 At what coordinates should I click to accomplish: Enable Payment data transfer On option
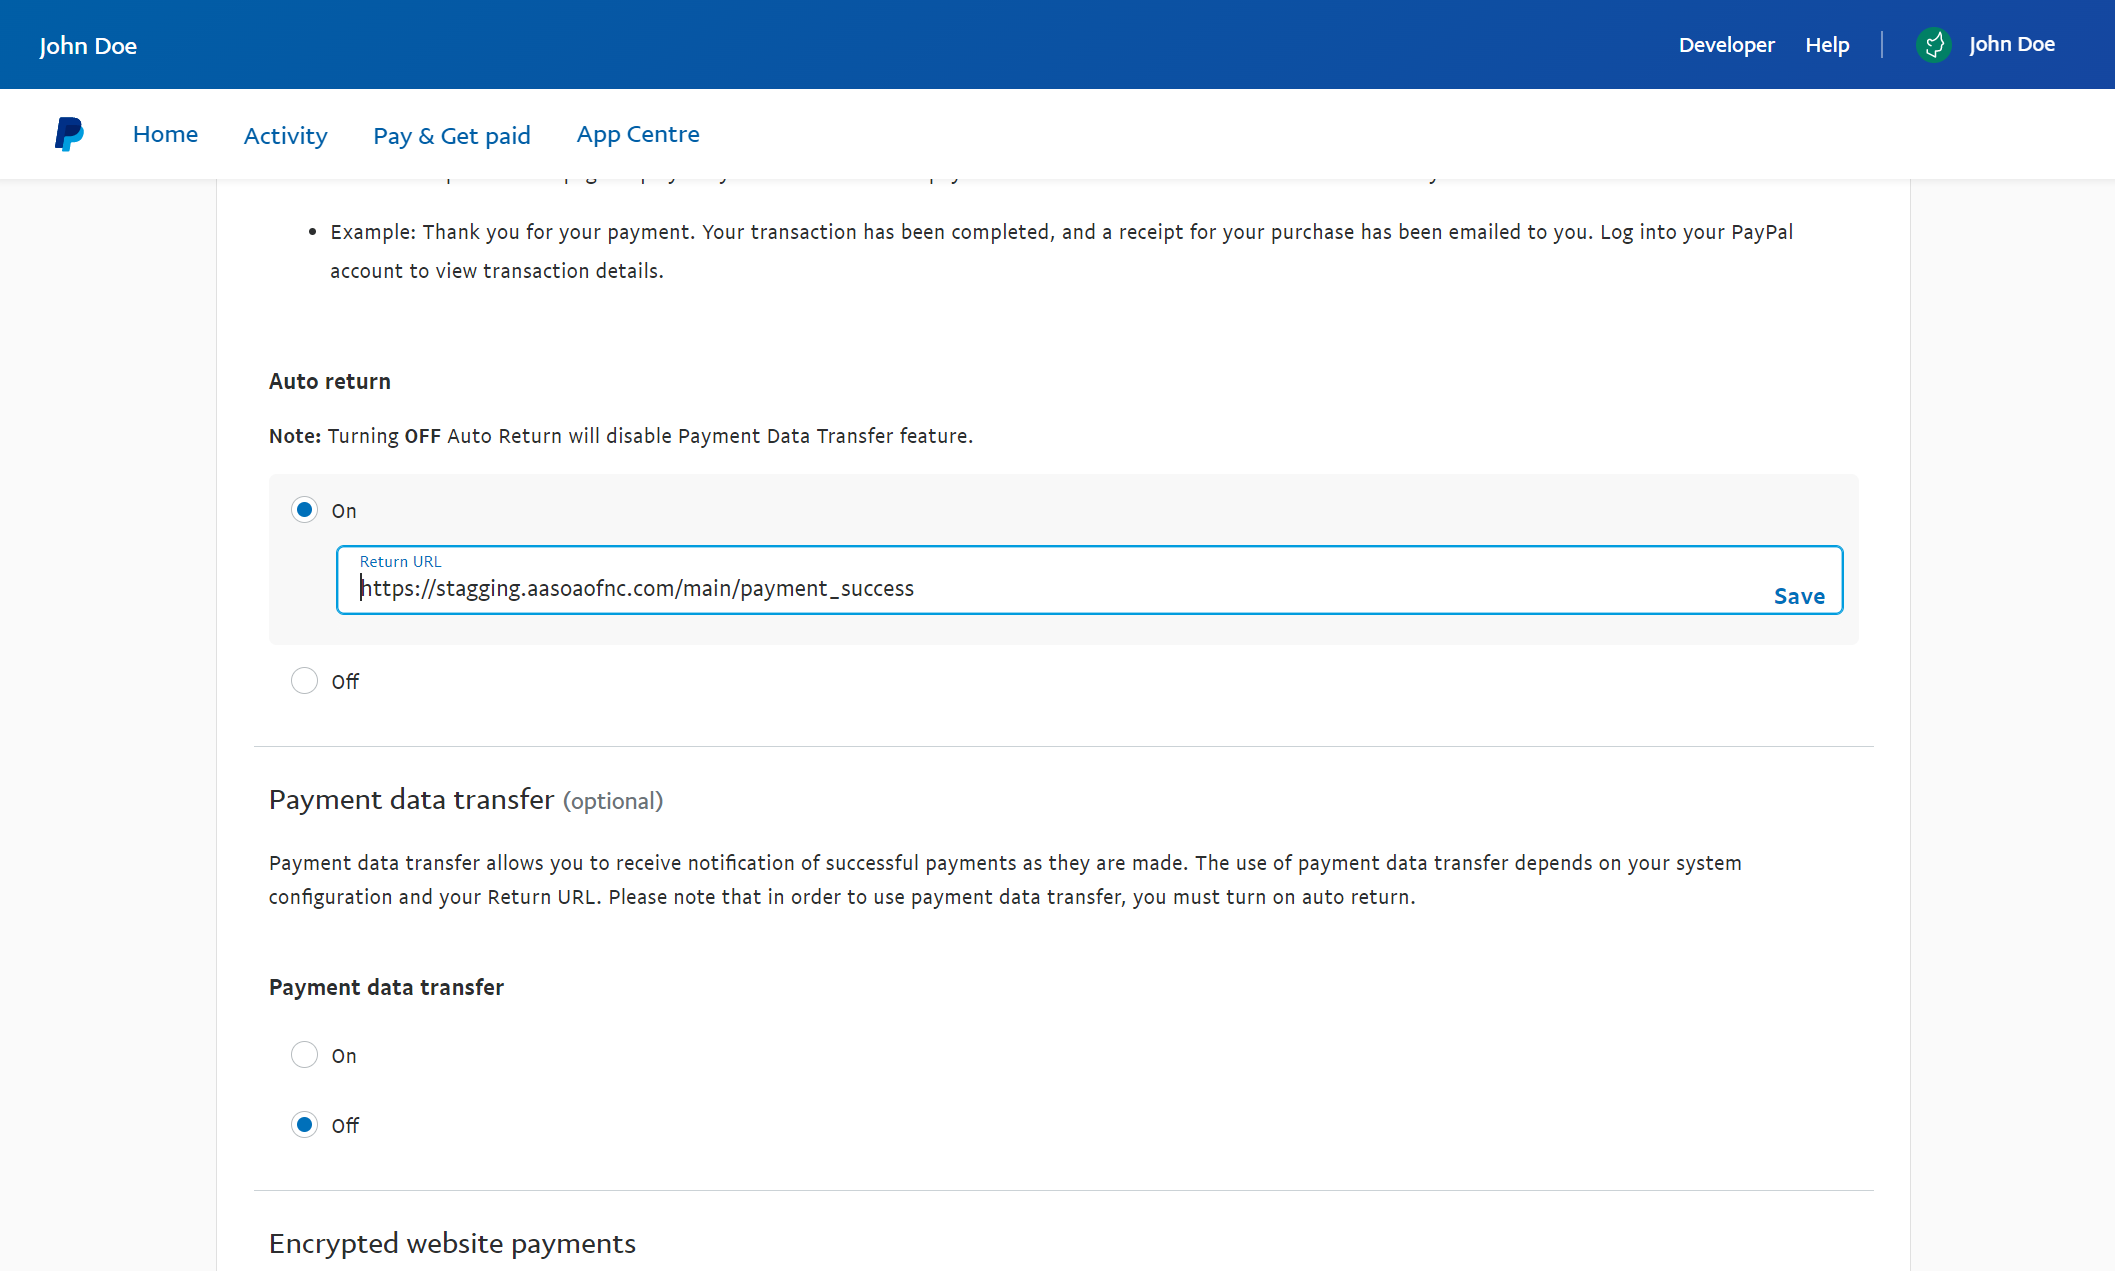304,1055
